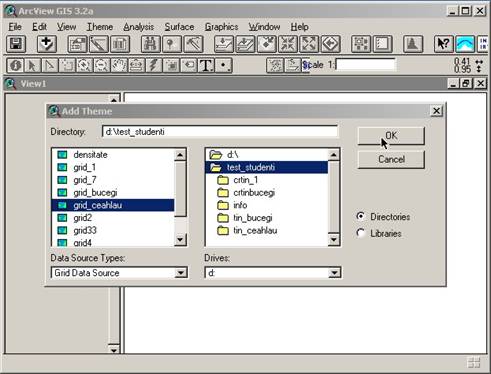Close the Add Theme dialog
Image resolution: width=491 pixels, height=374 pixels.
click(x=436, y=111)
